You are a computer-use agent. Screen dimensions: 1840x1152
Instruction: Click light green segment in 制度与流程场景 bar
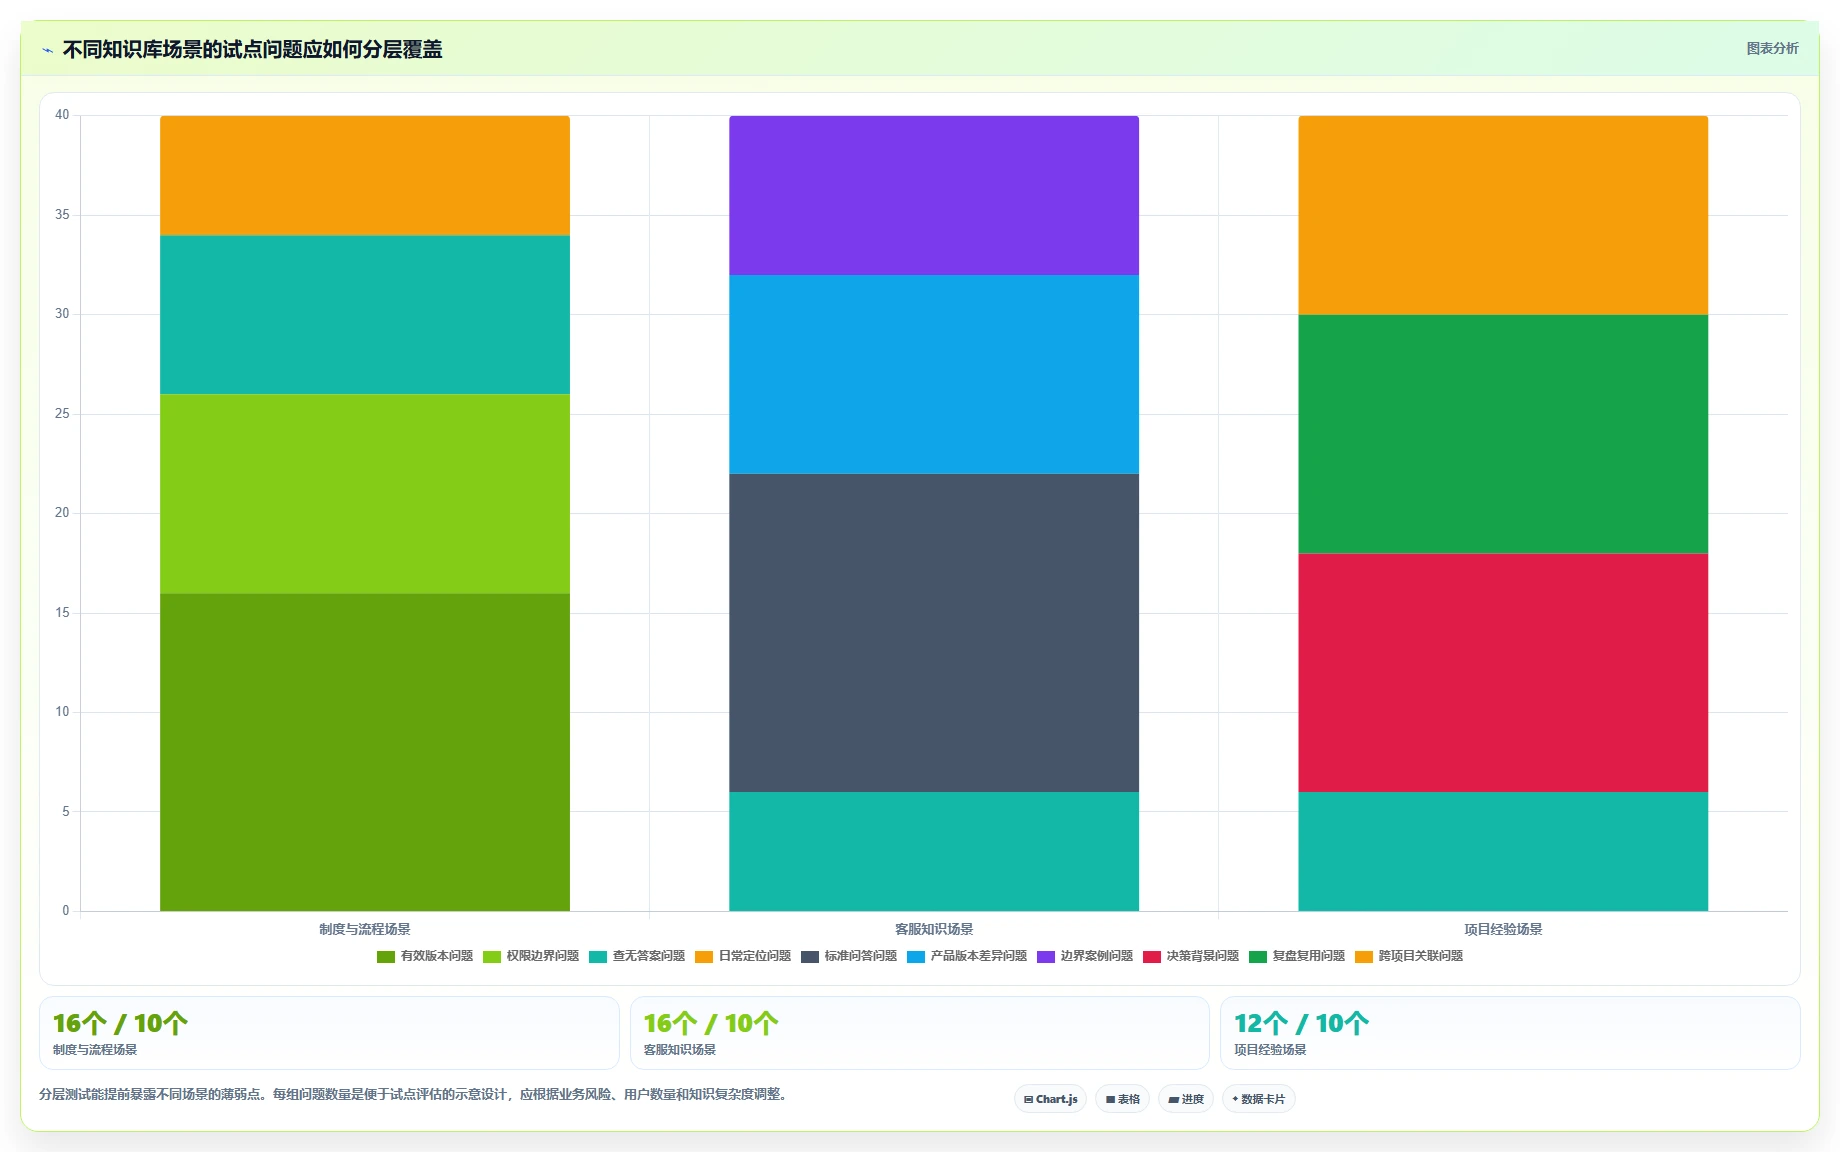click(x=365, y=494)
